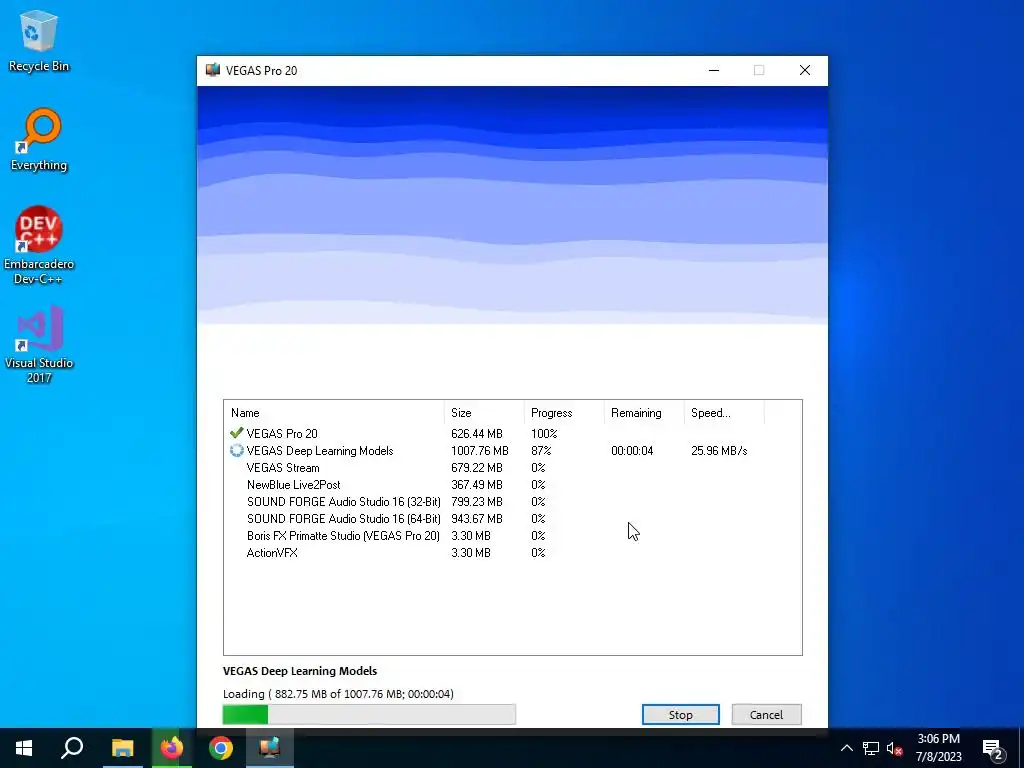Screen dimensions: 1024x768
Task: Select the VEGAS Stream row
Action: [513, 468]
